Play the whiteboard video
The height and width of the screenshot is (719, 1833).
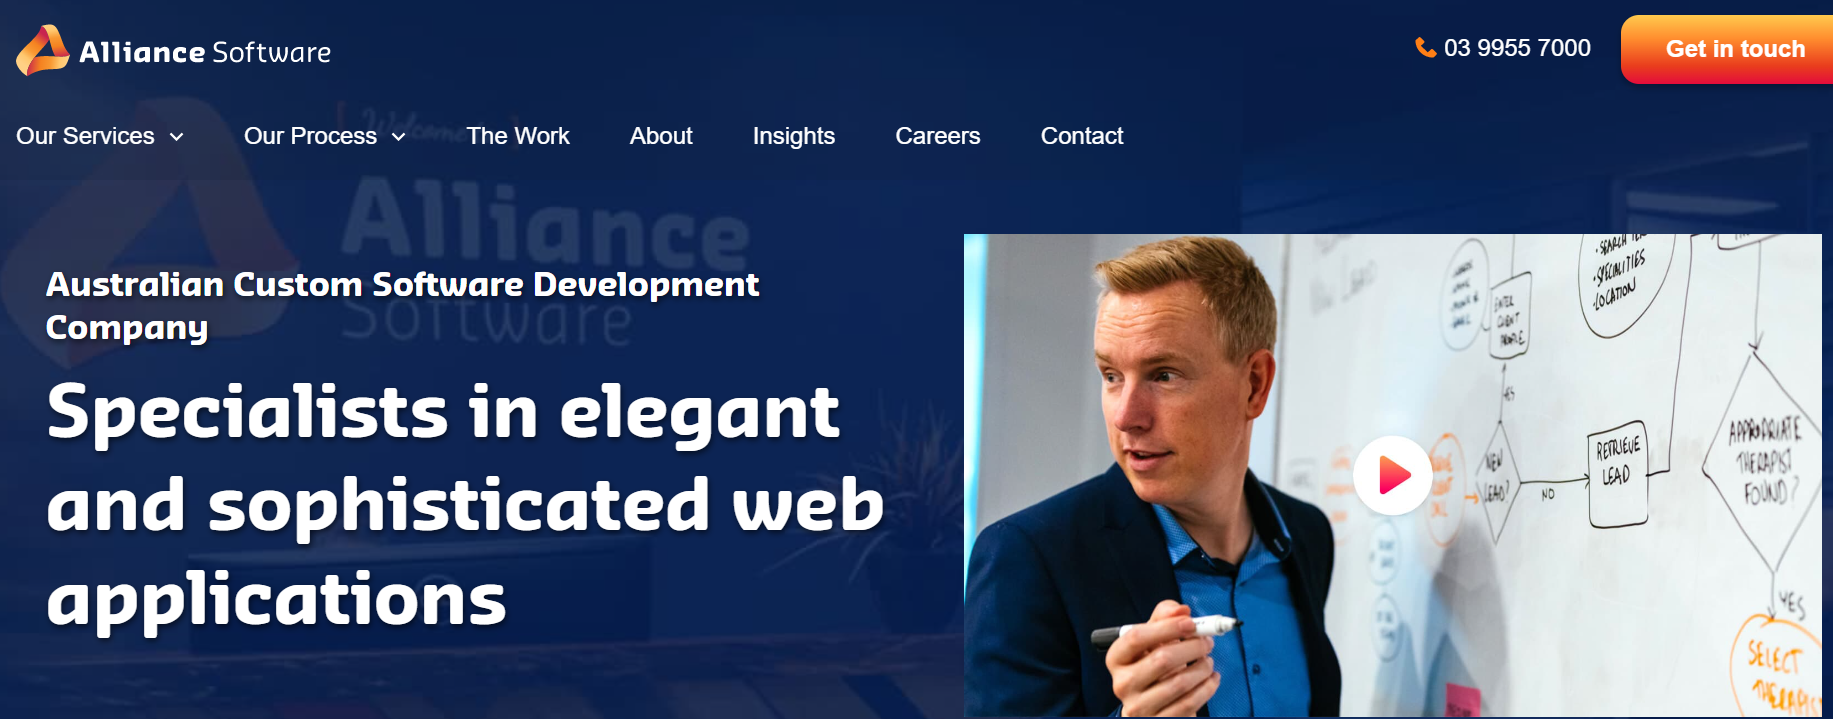(1392, 475)
